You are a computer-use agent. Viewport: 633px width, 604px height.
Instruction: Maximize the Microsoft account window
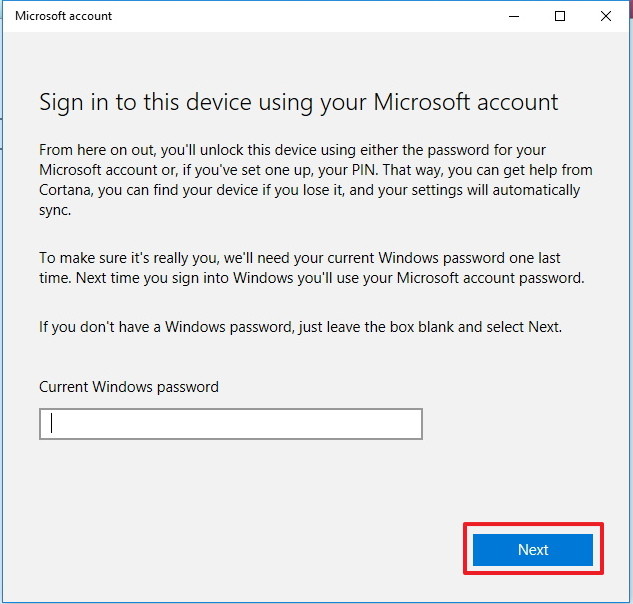560,16
